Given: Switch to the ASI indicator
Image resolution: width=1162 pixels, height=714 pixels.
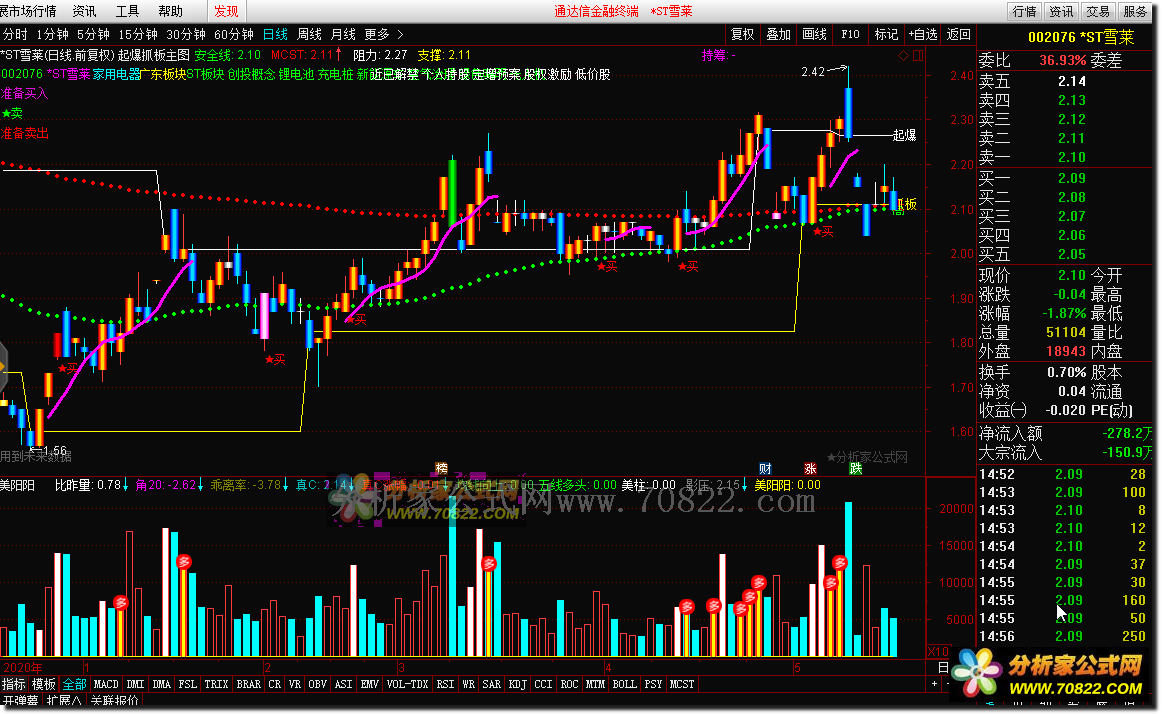Looking at the screenshot, I should click(x=344, y=684).
